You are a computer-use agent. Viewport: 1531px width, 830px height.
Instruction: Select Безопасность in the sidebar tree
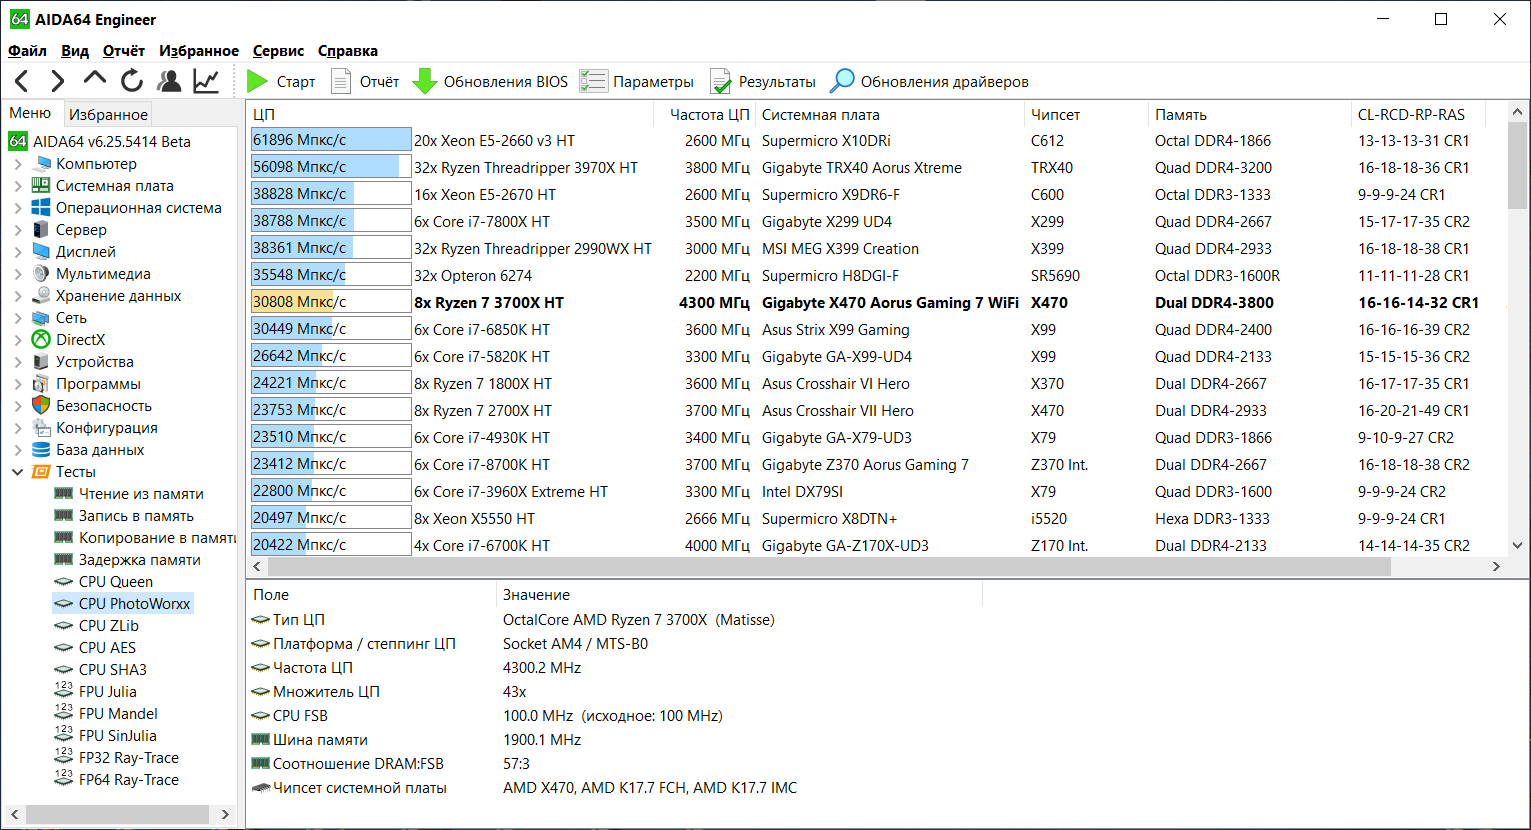[104, 406]
